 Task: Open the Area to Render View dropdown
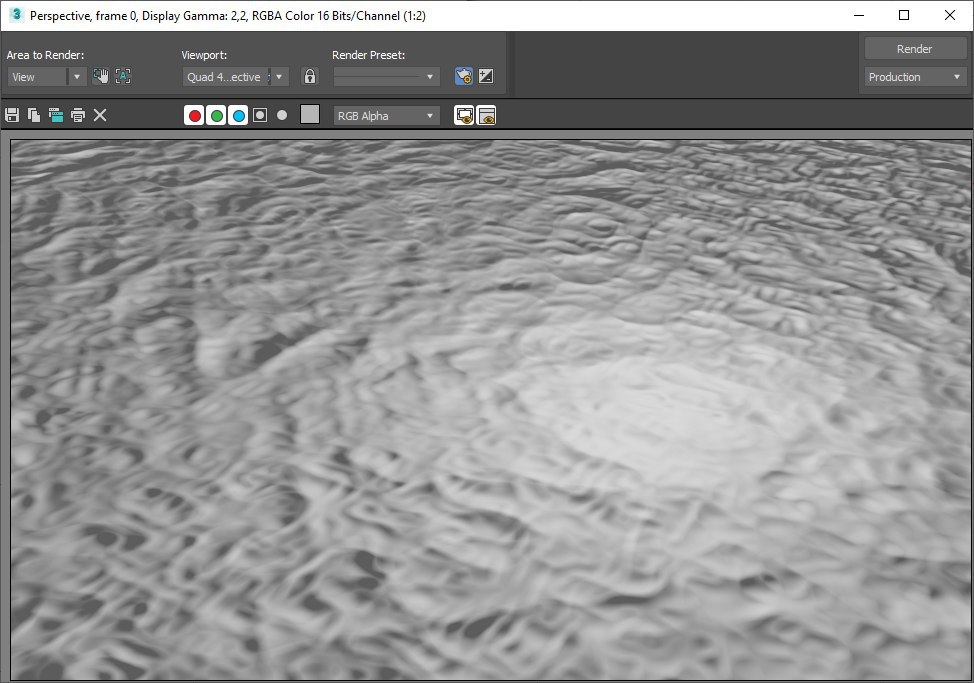point(47,77)
